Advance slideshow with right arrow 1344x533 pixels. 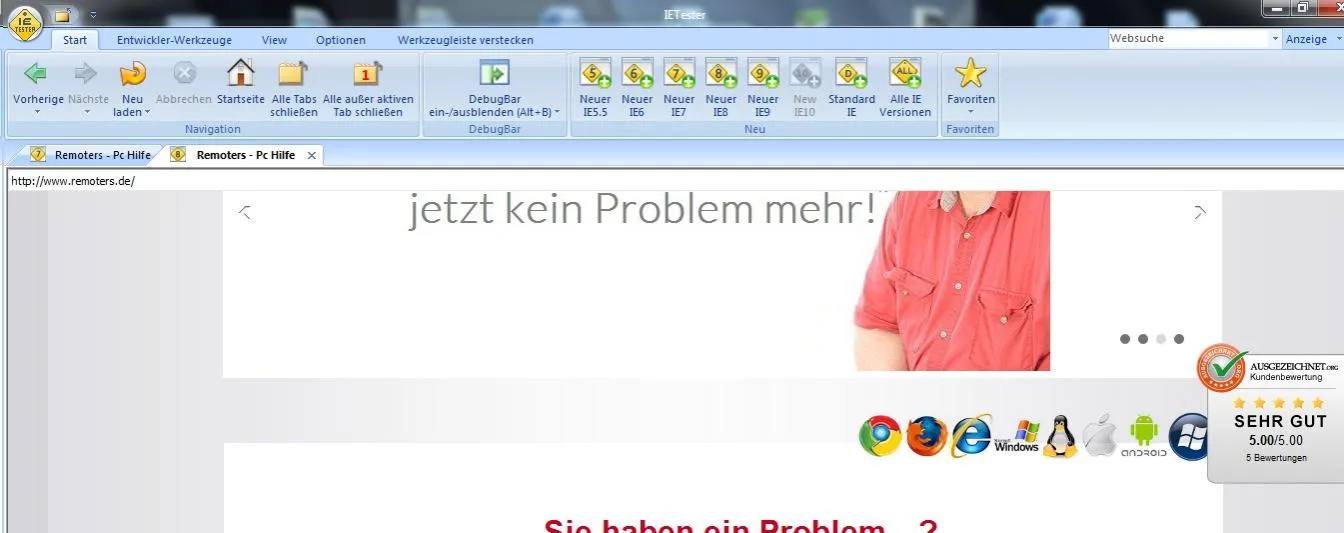(1200, 212)
